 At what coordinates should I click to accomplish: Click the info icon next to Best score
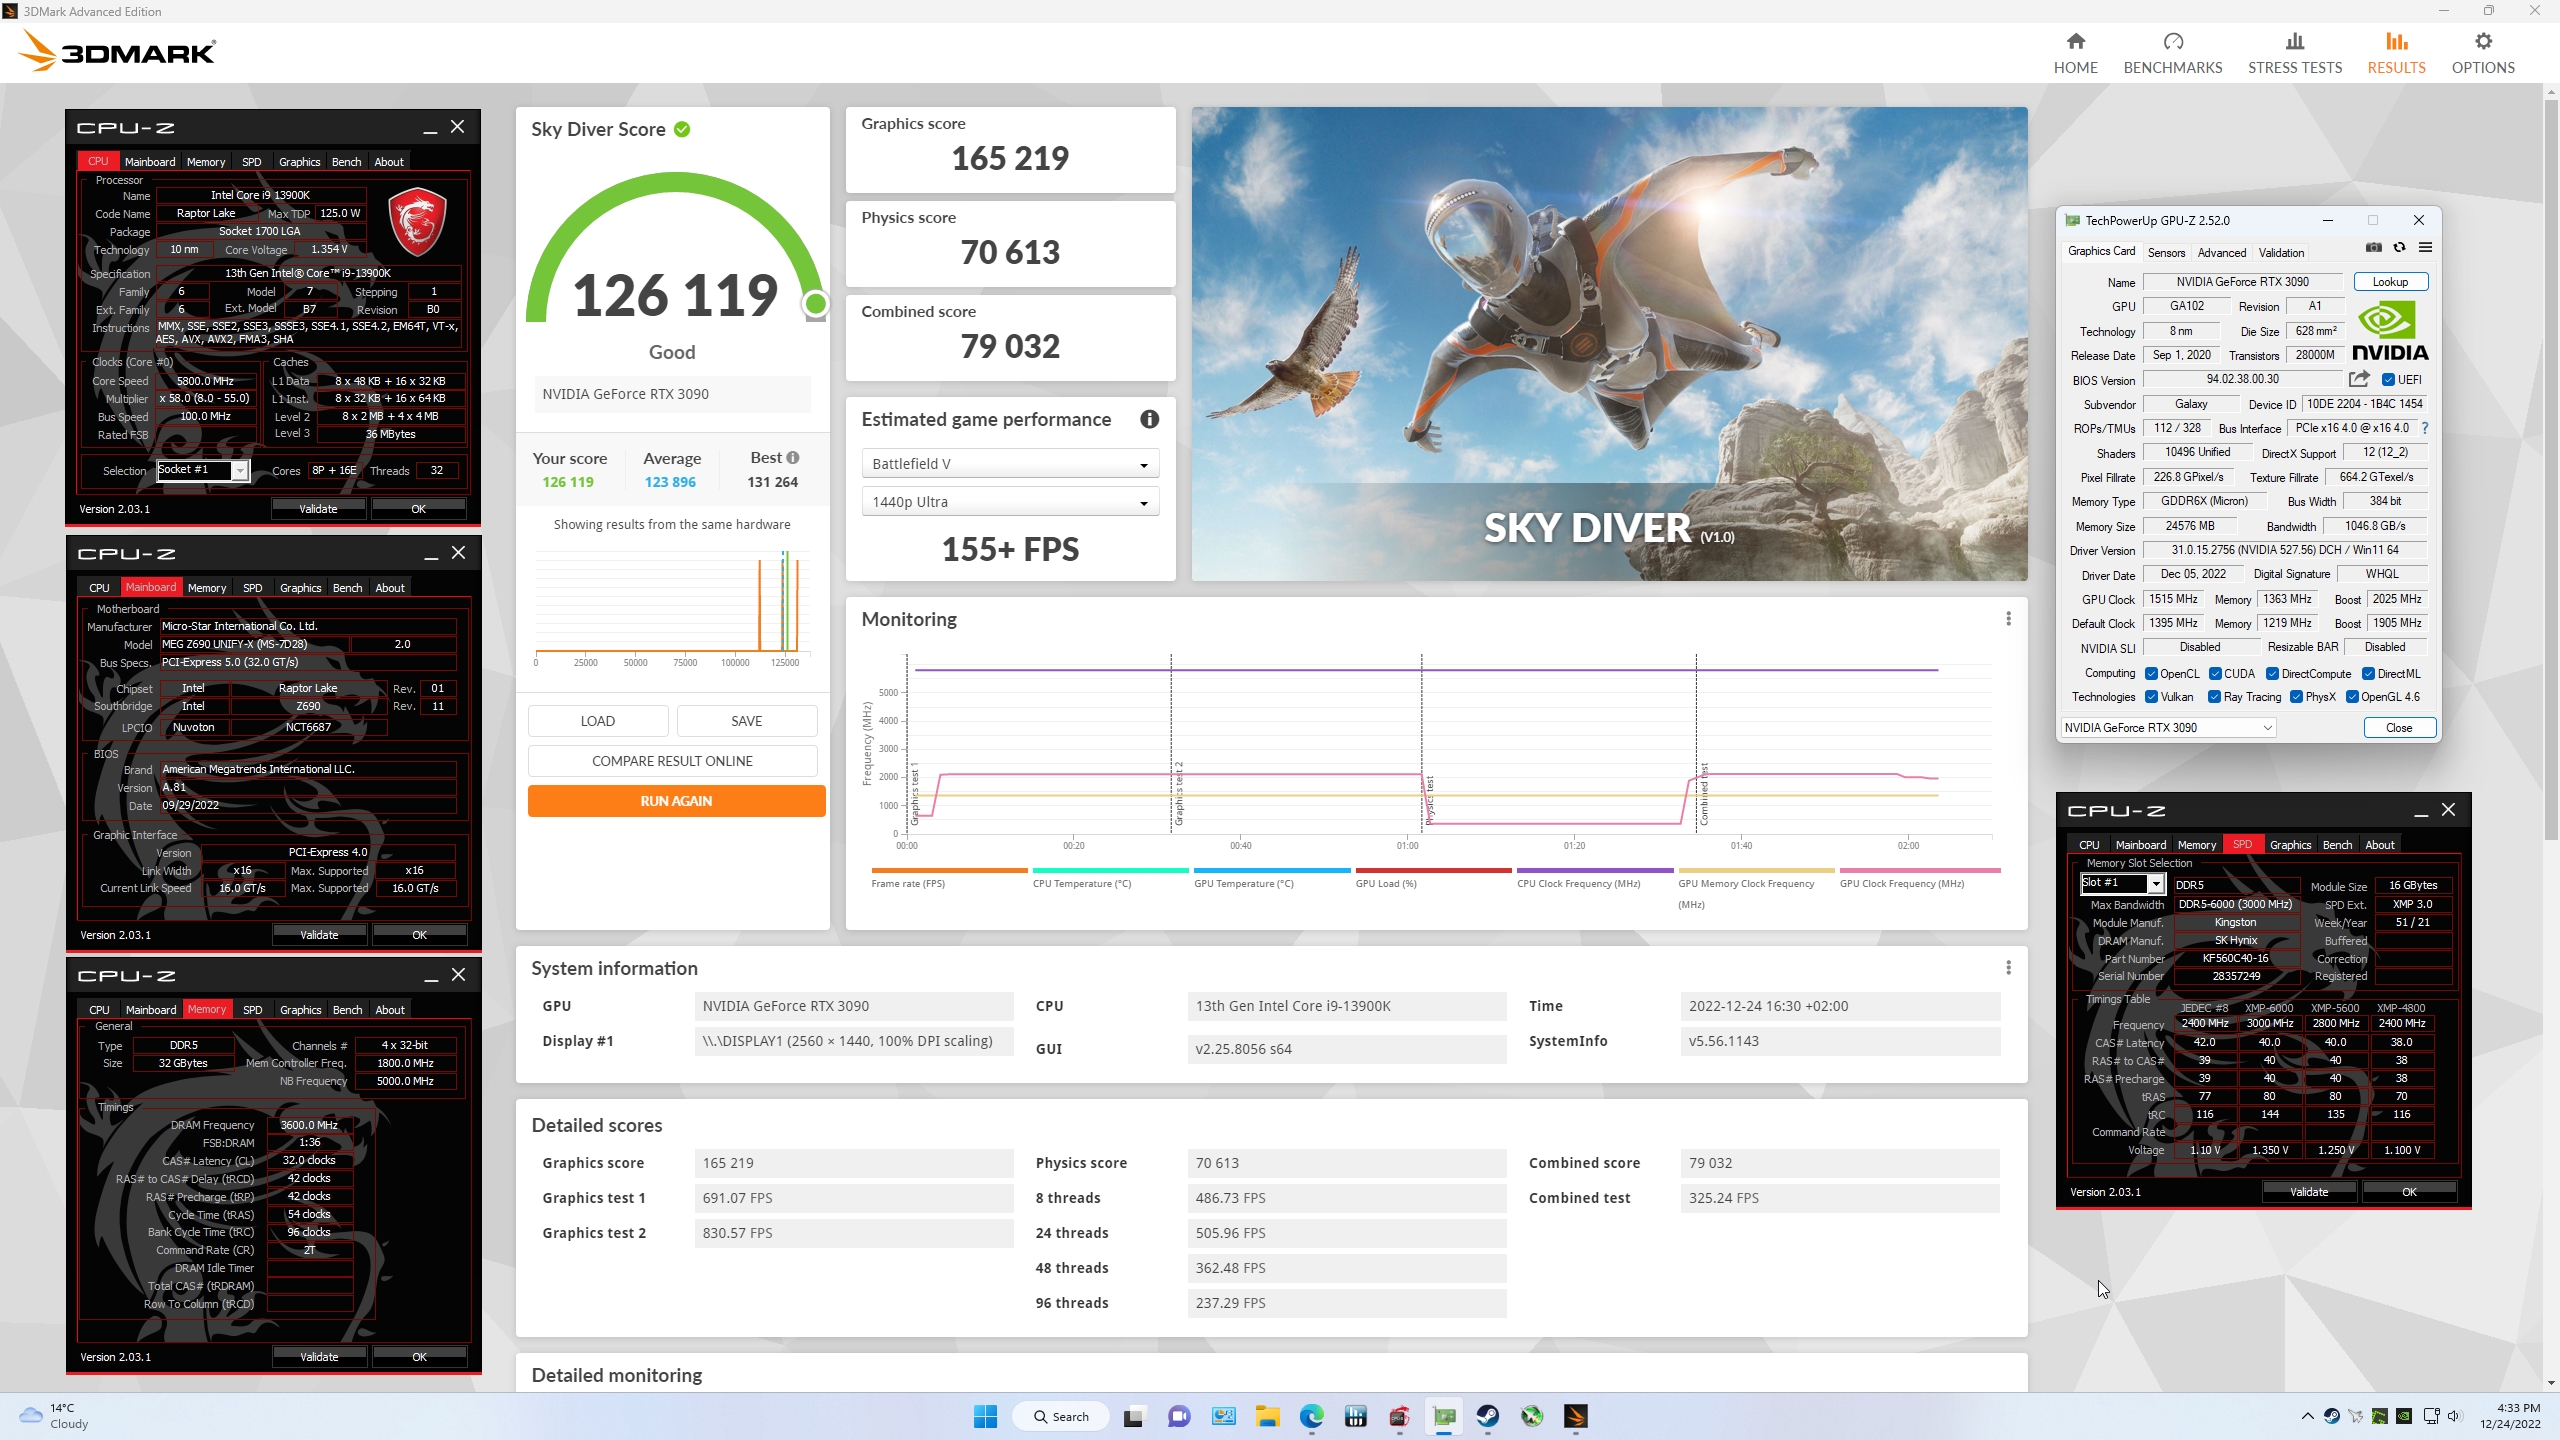coord(793,457)
